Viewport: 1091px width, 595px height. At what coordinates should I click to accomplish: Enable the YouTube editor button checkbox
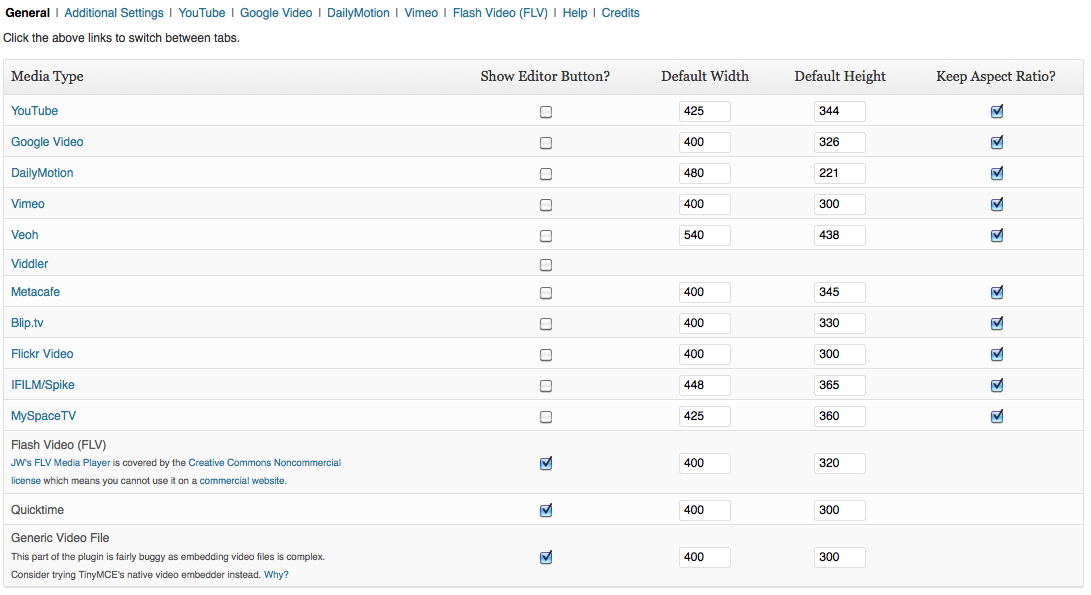[x=546, y=112]
